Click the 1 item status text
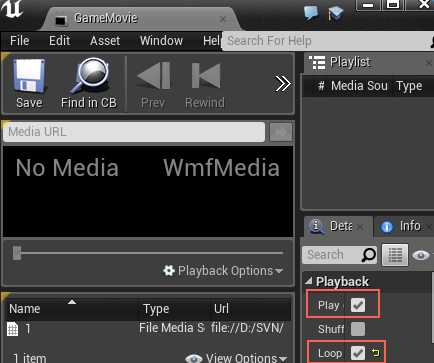 point(30,358)
